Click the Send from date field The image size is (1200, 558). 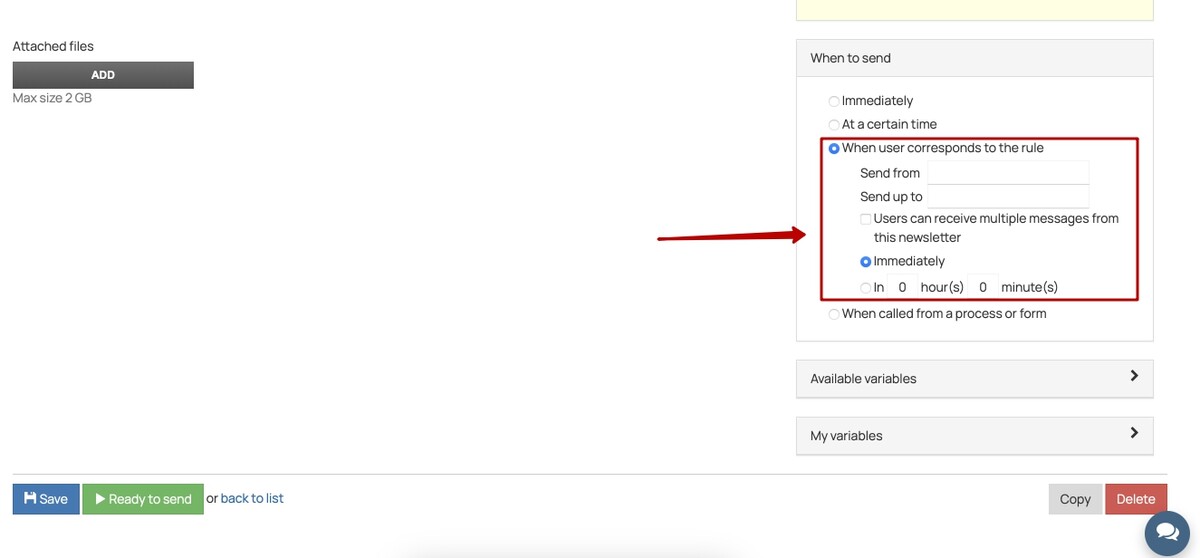click(x=1008, y=172)
